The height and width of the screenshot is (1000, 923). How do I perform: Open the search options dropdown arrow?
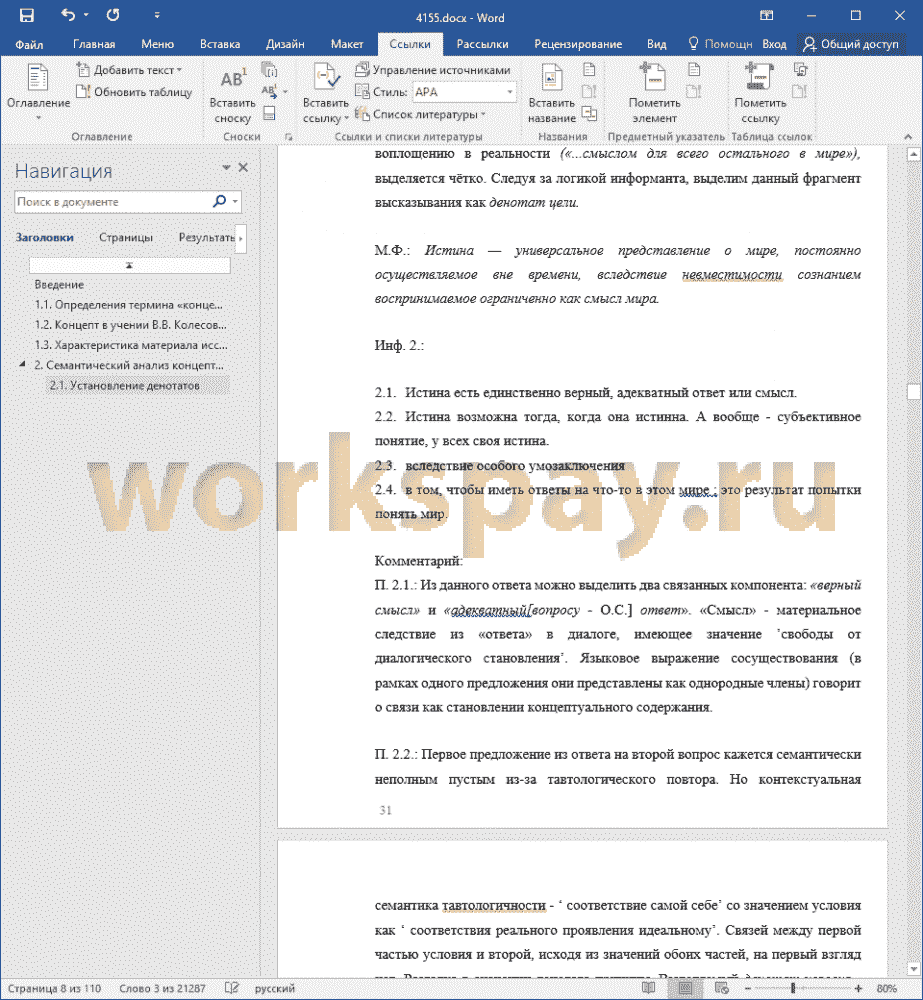point(235,202)
